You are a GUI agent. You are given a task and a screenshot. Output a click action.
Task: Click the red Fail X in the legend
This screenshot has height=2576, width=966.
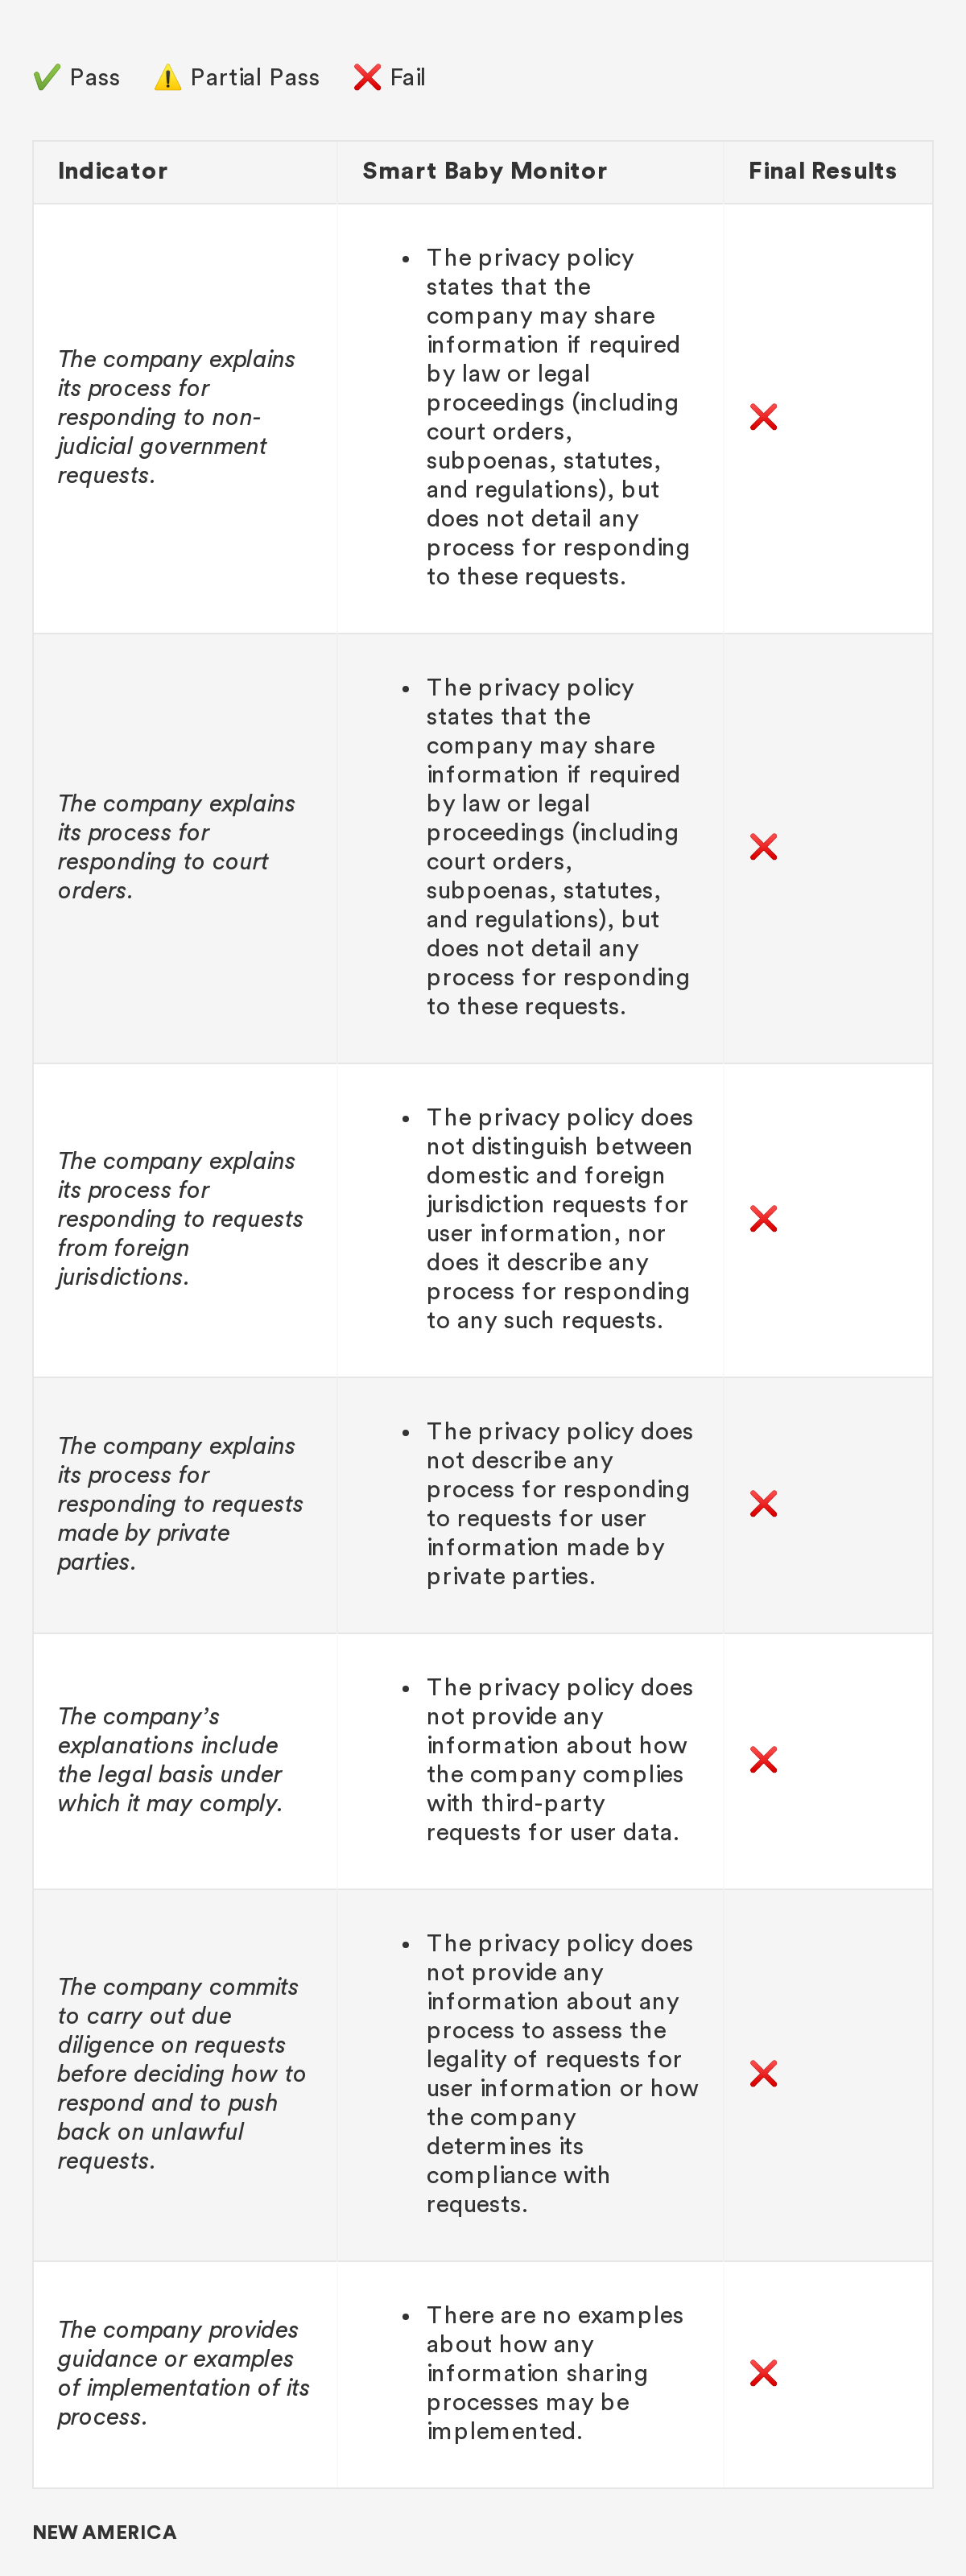[x=367, y=78]
